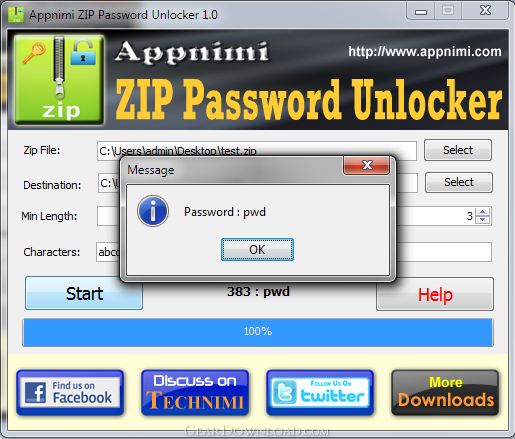Click the app icon in title bar

[16, 15]
